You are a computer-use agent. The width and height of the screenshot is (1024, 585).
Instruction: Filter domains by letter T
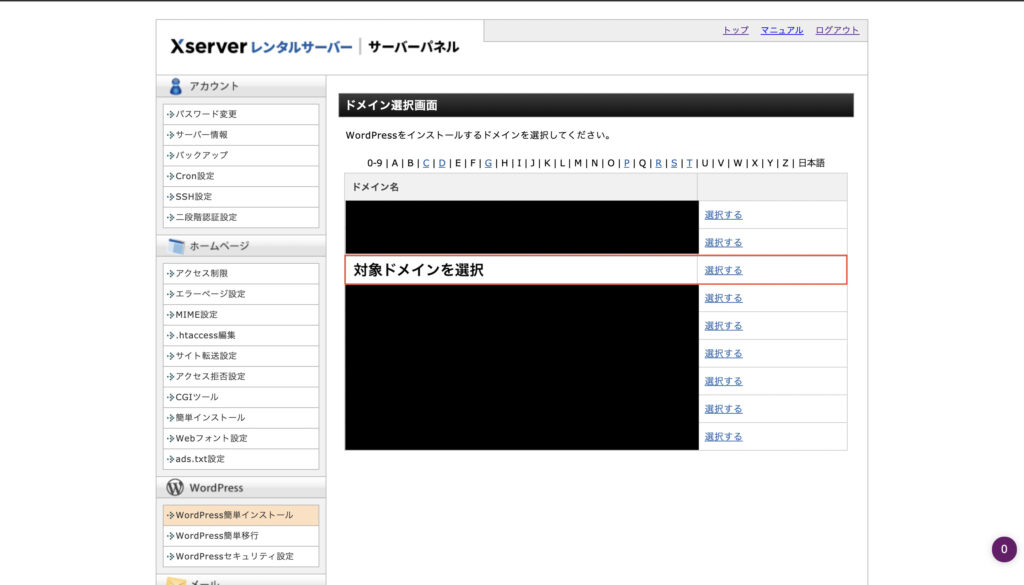(689, 163)
